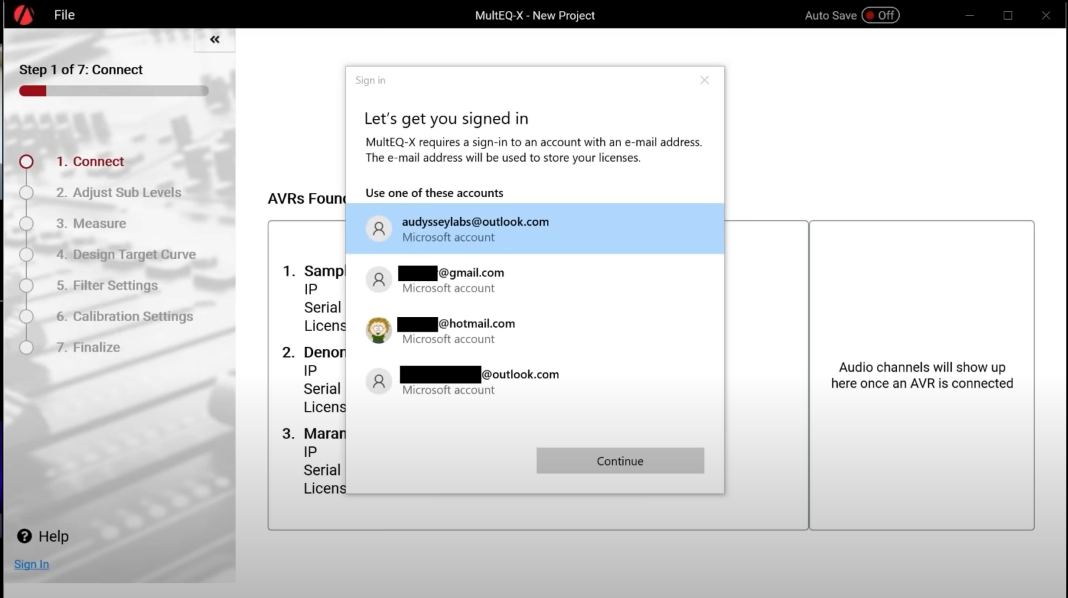Click the step progress bar
Screen dimensions: 1068x598
114,91
